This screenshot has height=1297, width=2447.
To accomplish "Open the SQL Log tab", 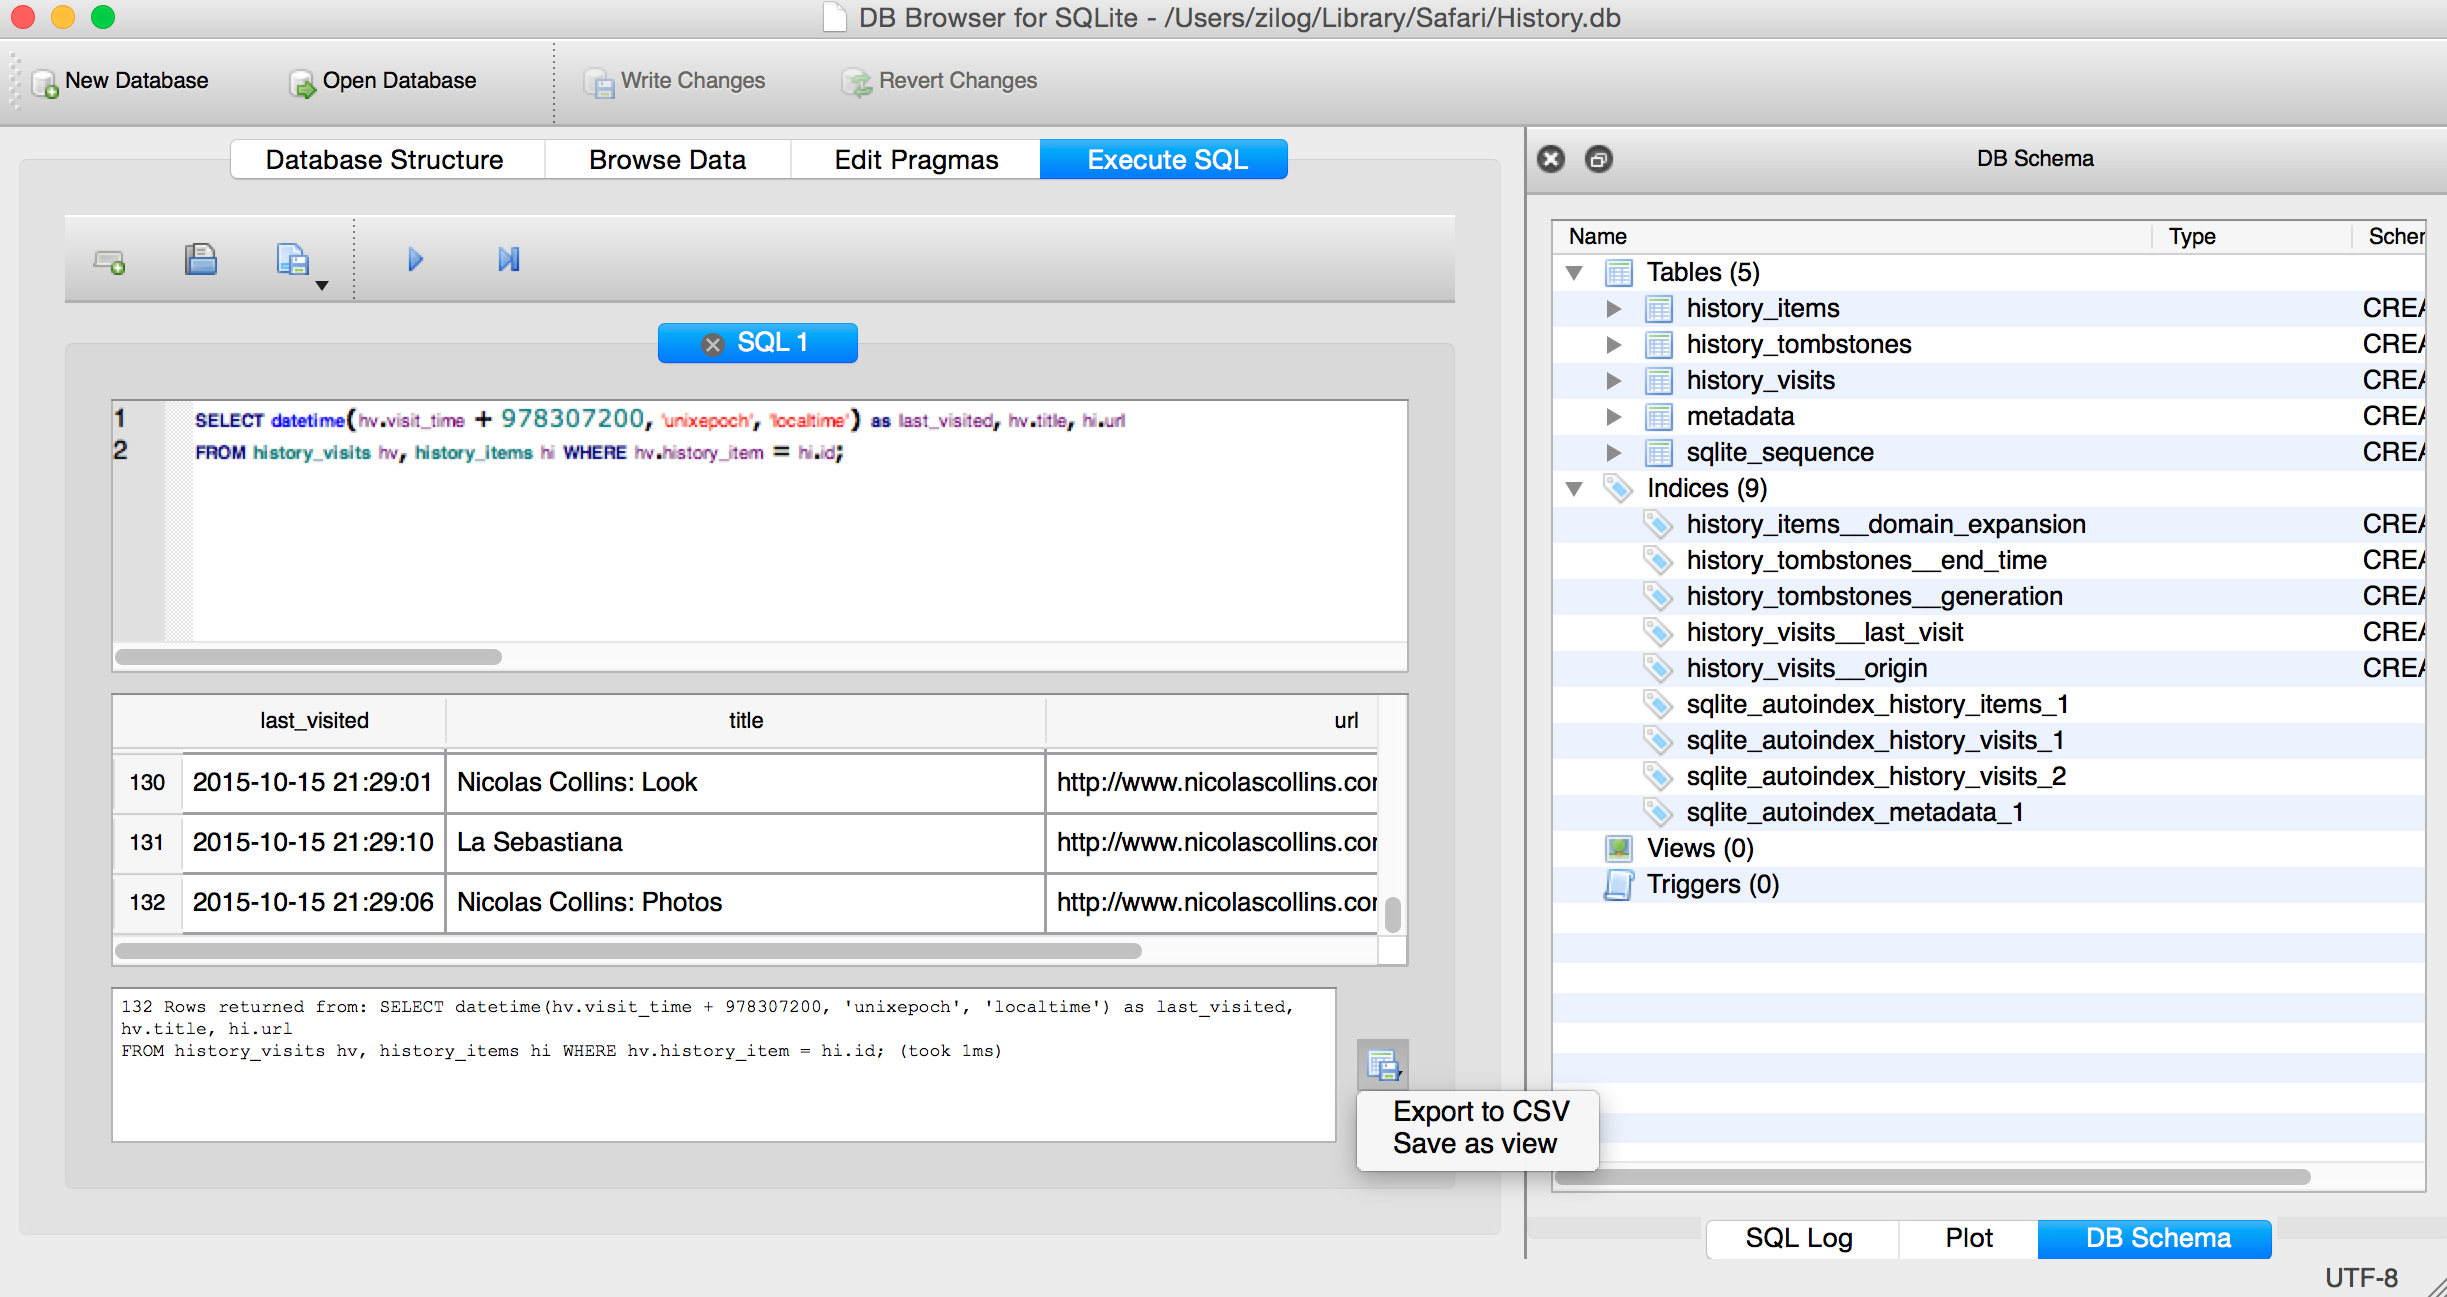I will pos(1798,1238).
